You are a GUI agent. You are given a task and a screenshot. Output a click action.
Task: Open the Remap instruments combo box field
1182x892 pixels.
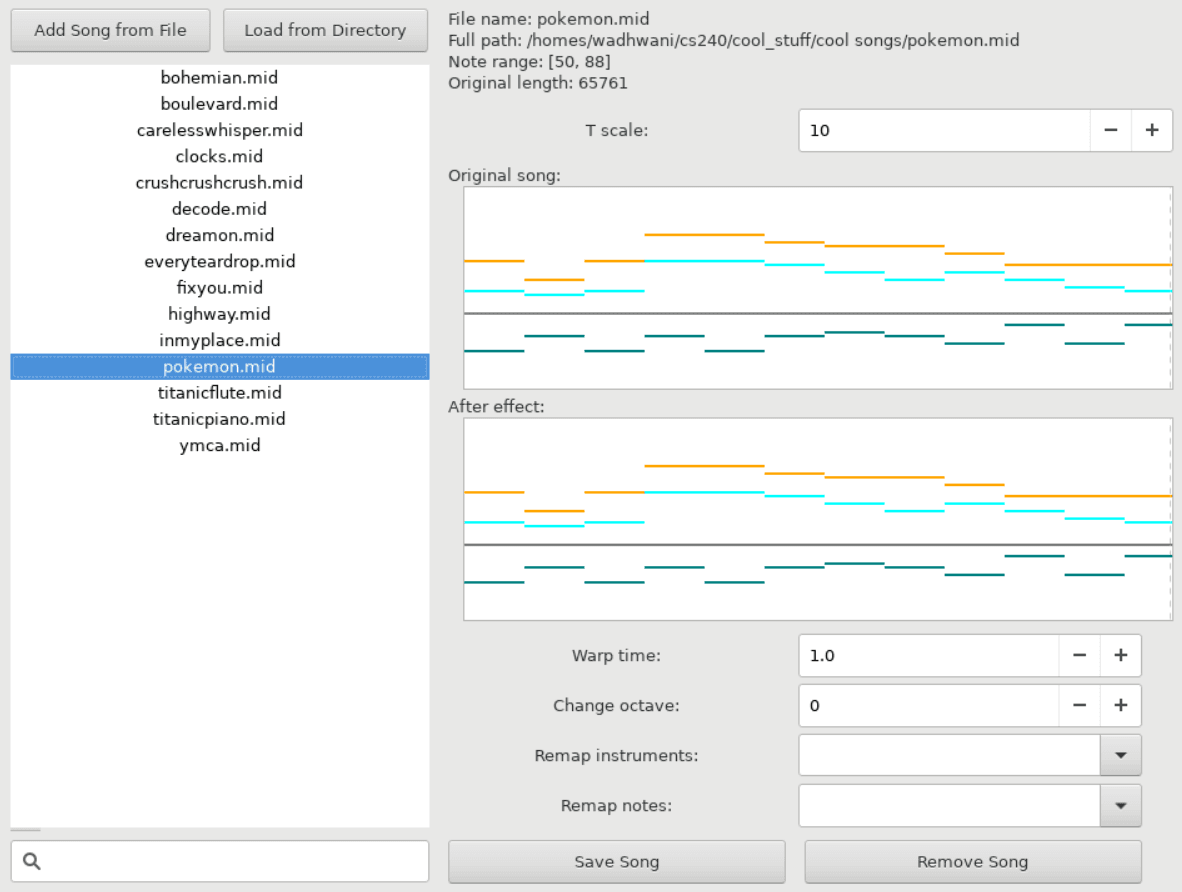[x=948, y=756]
